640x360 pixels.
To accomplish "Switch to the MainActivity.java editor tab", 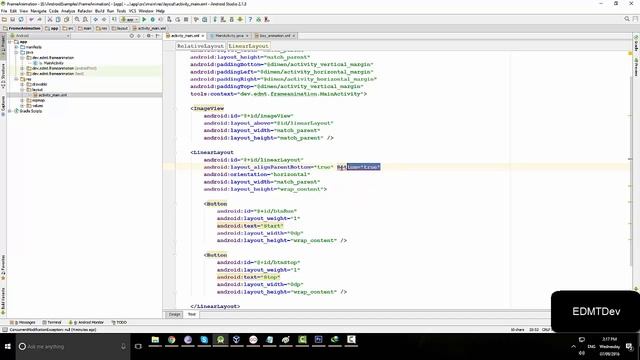I will pos(229,36).
